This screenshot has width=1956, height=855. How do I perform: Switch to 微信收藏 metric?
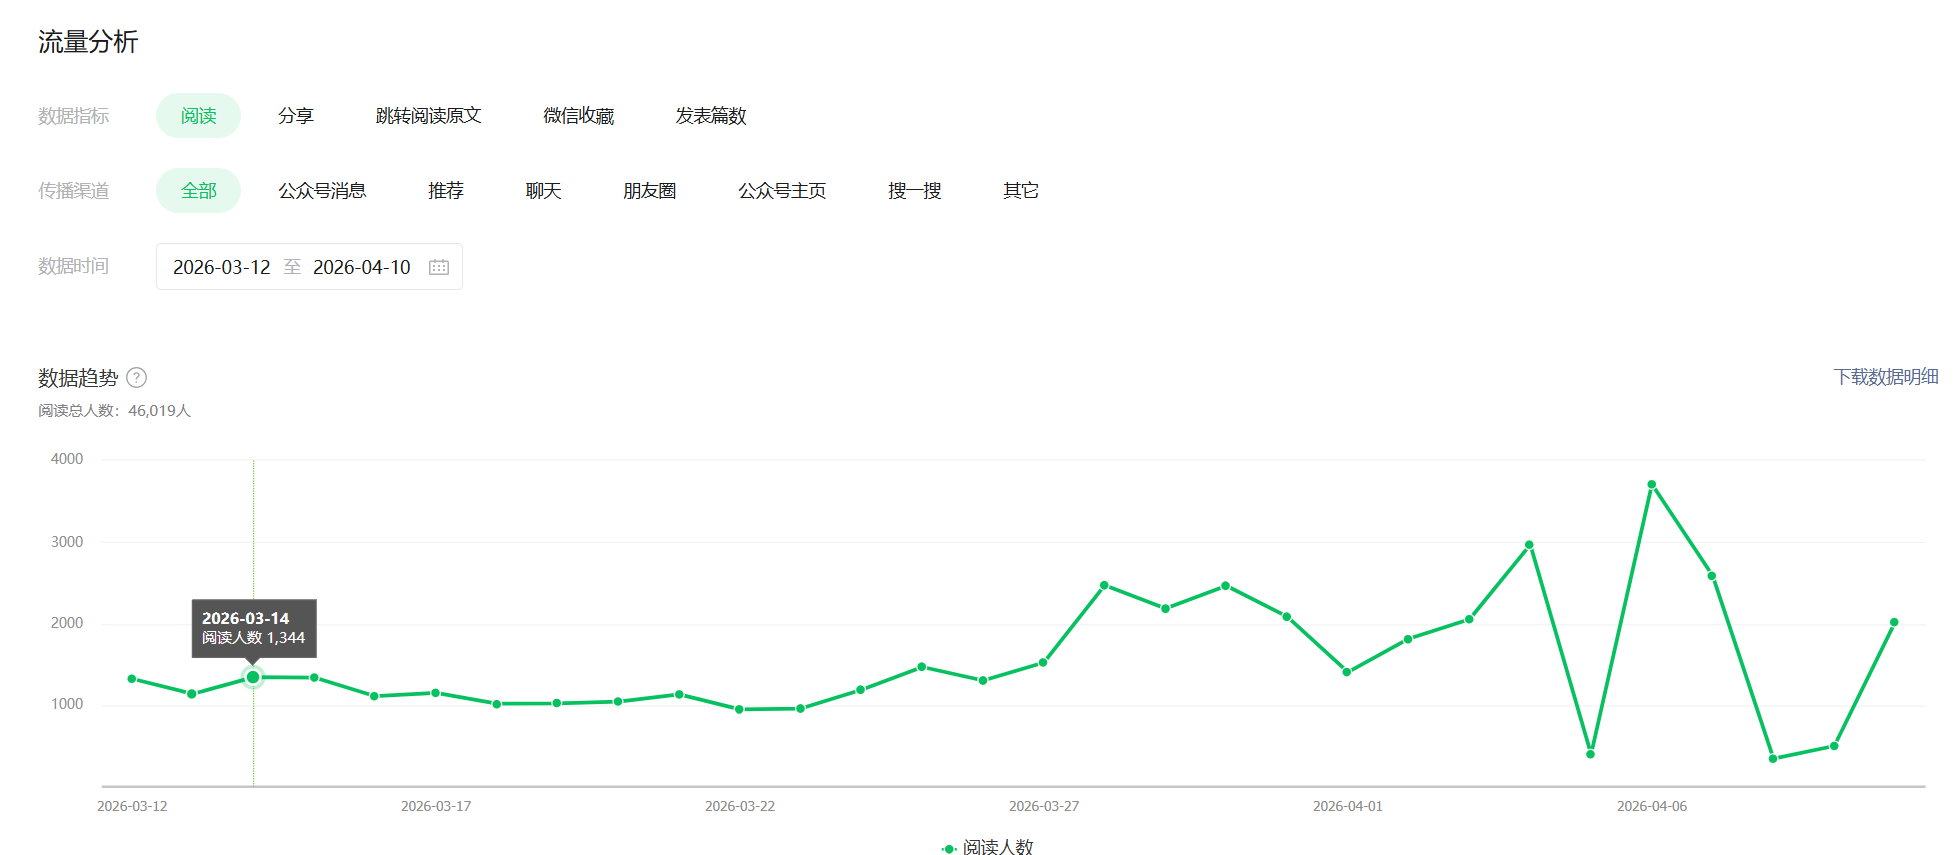pos(578,116)
